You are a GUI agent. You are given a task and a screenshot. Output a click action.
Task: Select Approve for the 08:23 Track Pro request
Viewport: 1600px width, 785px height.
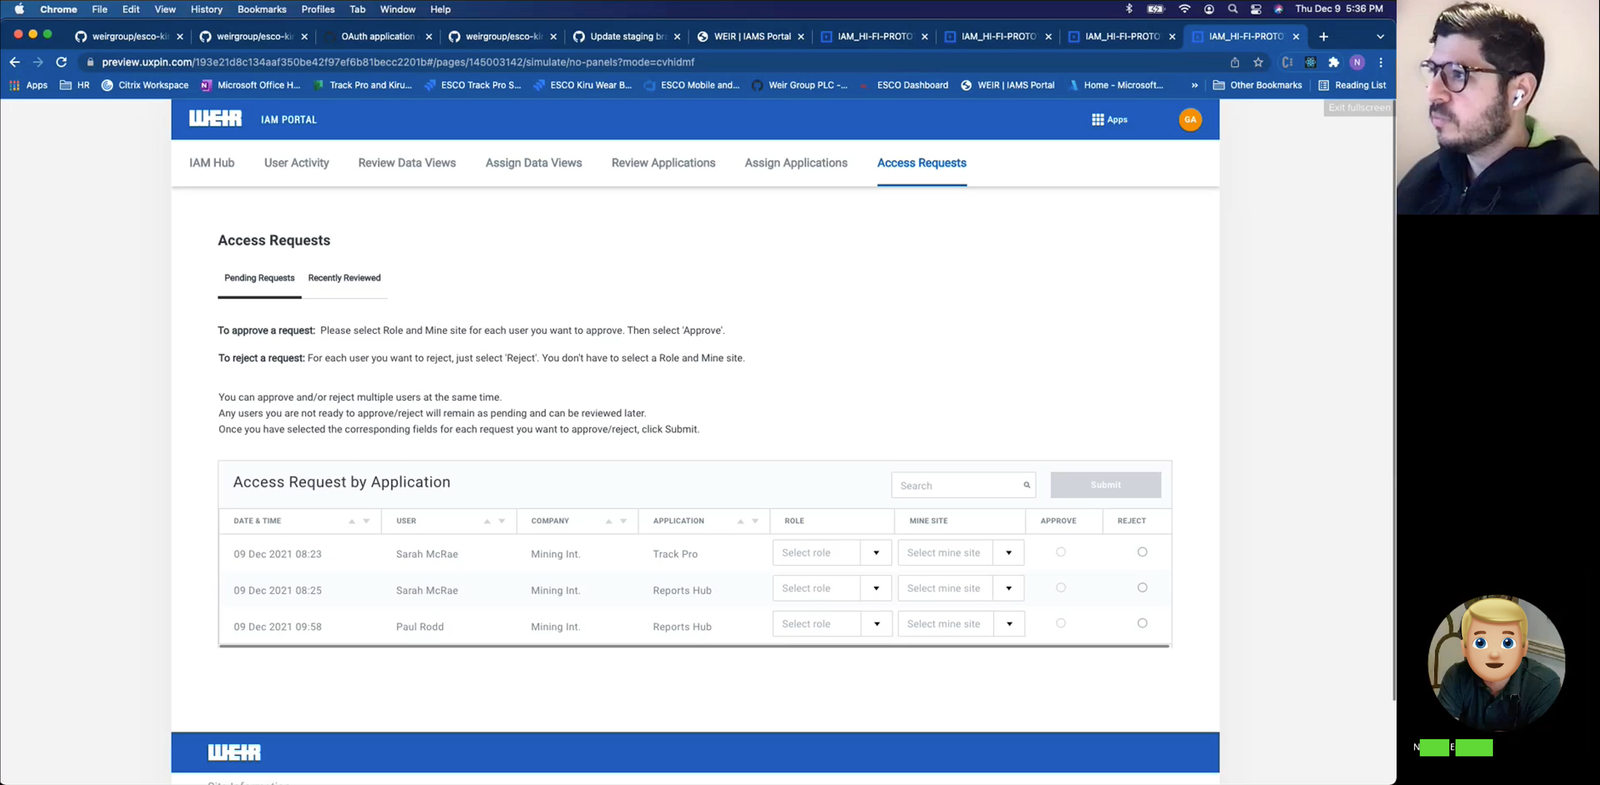click(1061, 552)
